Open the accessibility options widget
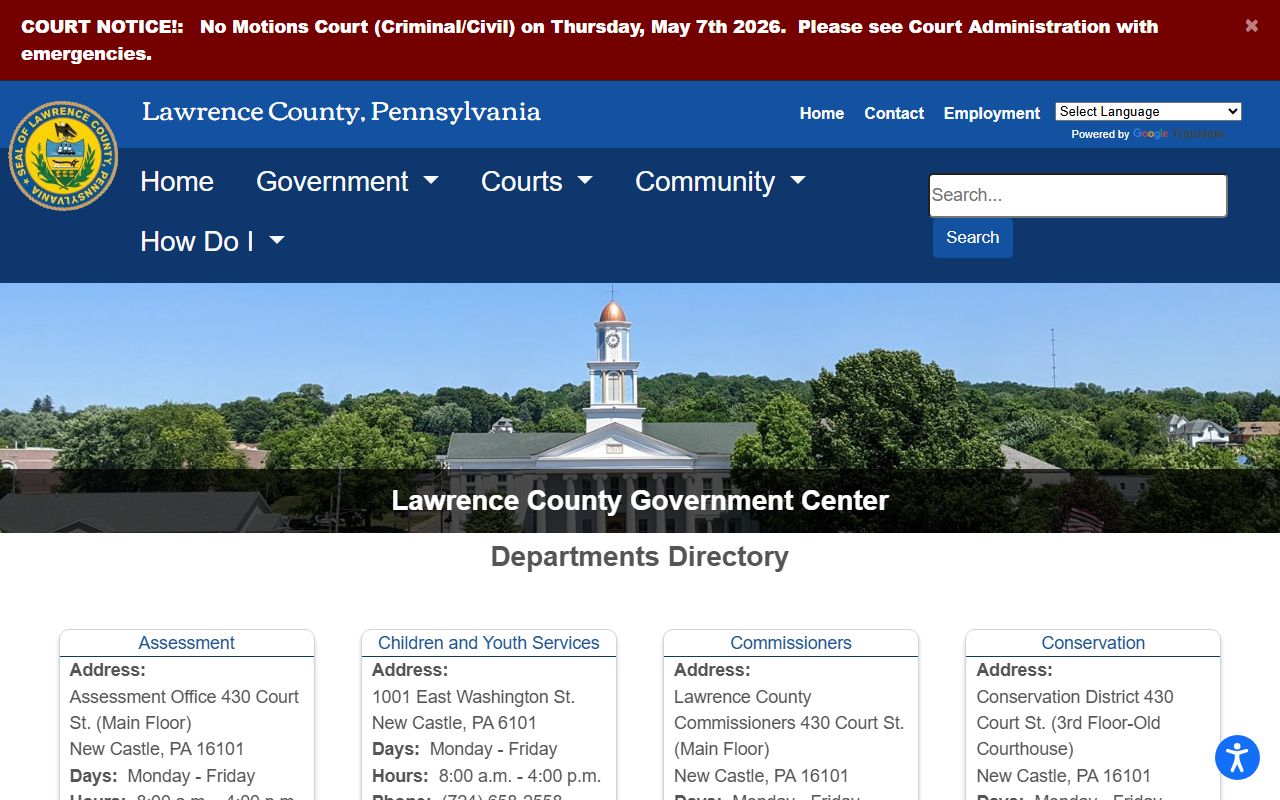The image size is (1280, 800). (1237, 757)
